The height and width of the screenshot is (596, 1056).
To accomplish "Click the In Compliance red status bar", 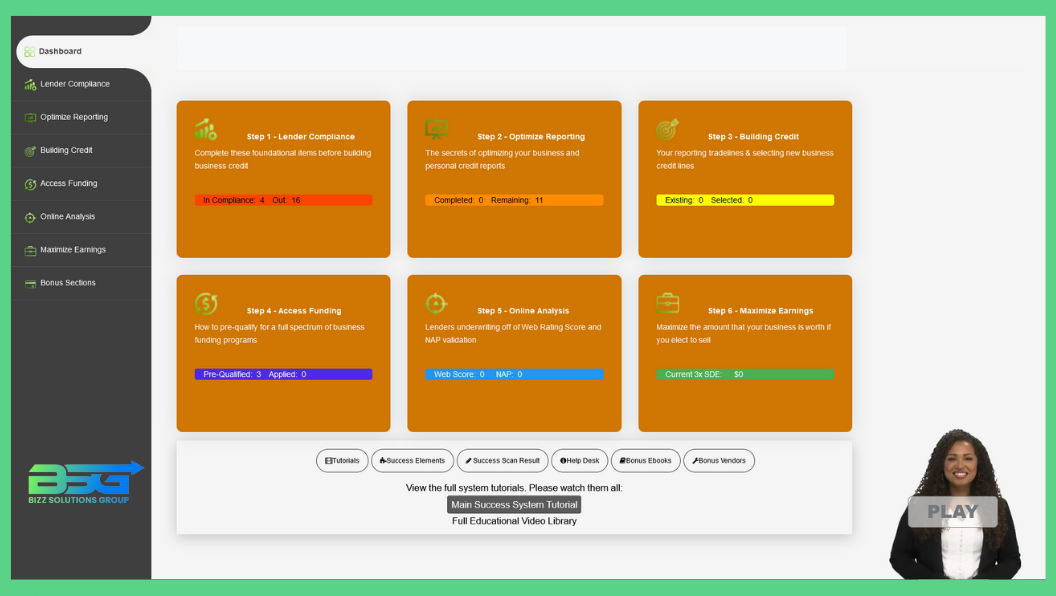I will [x=283, y=201].
